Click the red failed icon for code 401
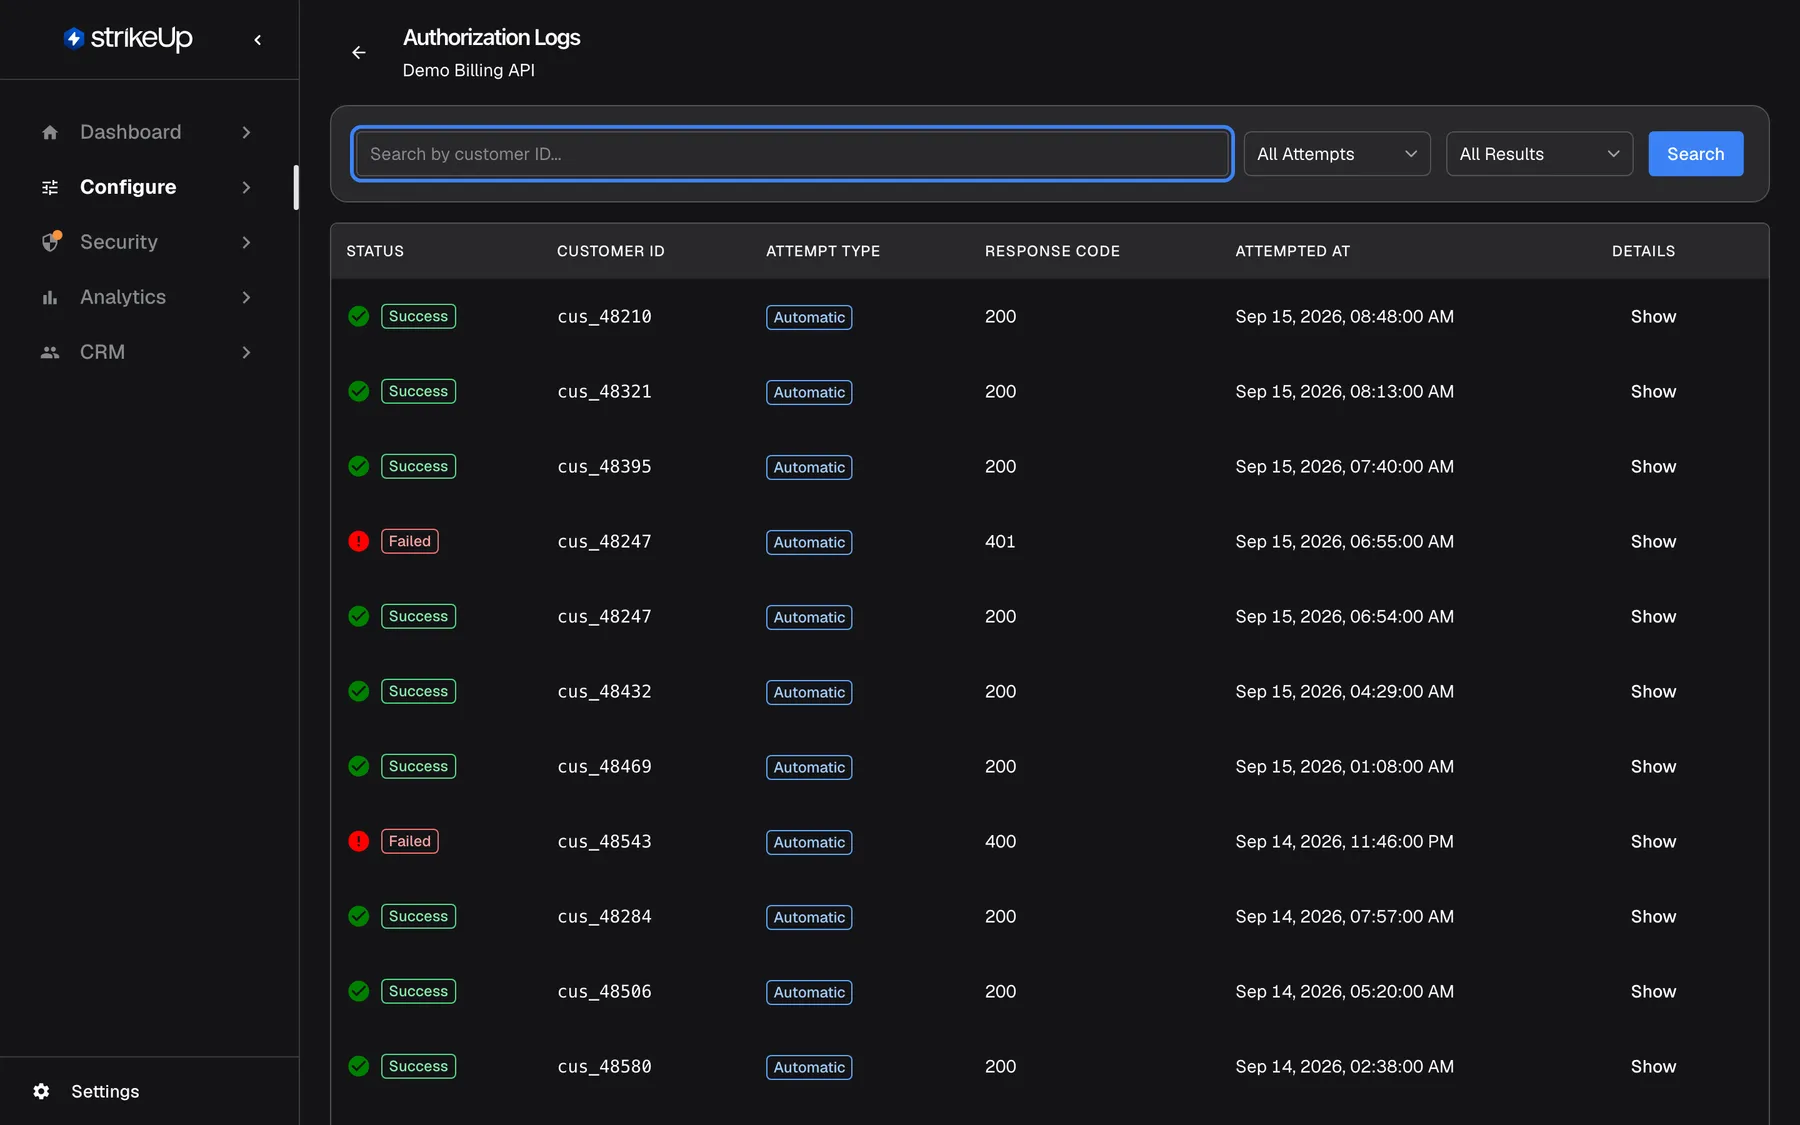The height and width of the screenshot is (1125, 1800). coord(359,541)
